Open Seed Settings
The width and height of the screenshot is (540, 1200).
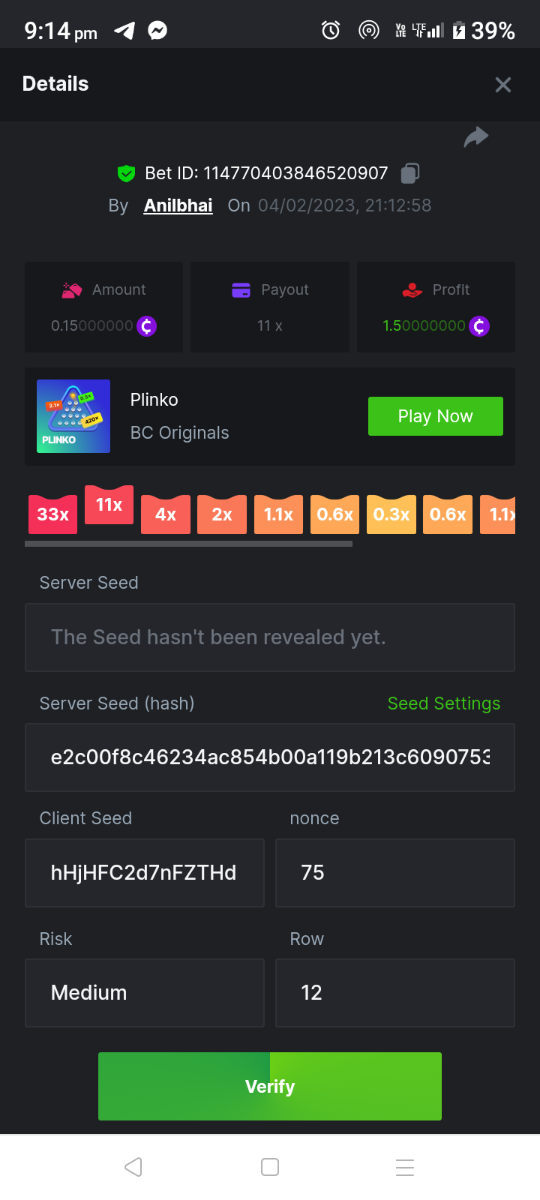(444, 703)
